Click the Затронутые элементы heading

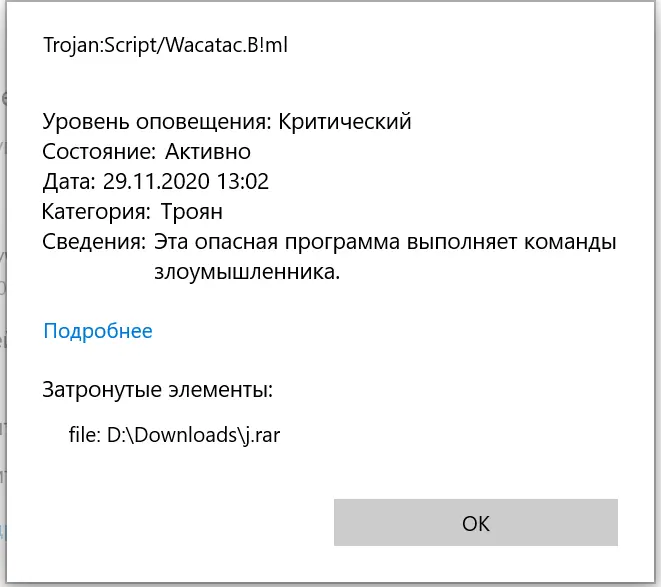click(158, 390)
